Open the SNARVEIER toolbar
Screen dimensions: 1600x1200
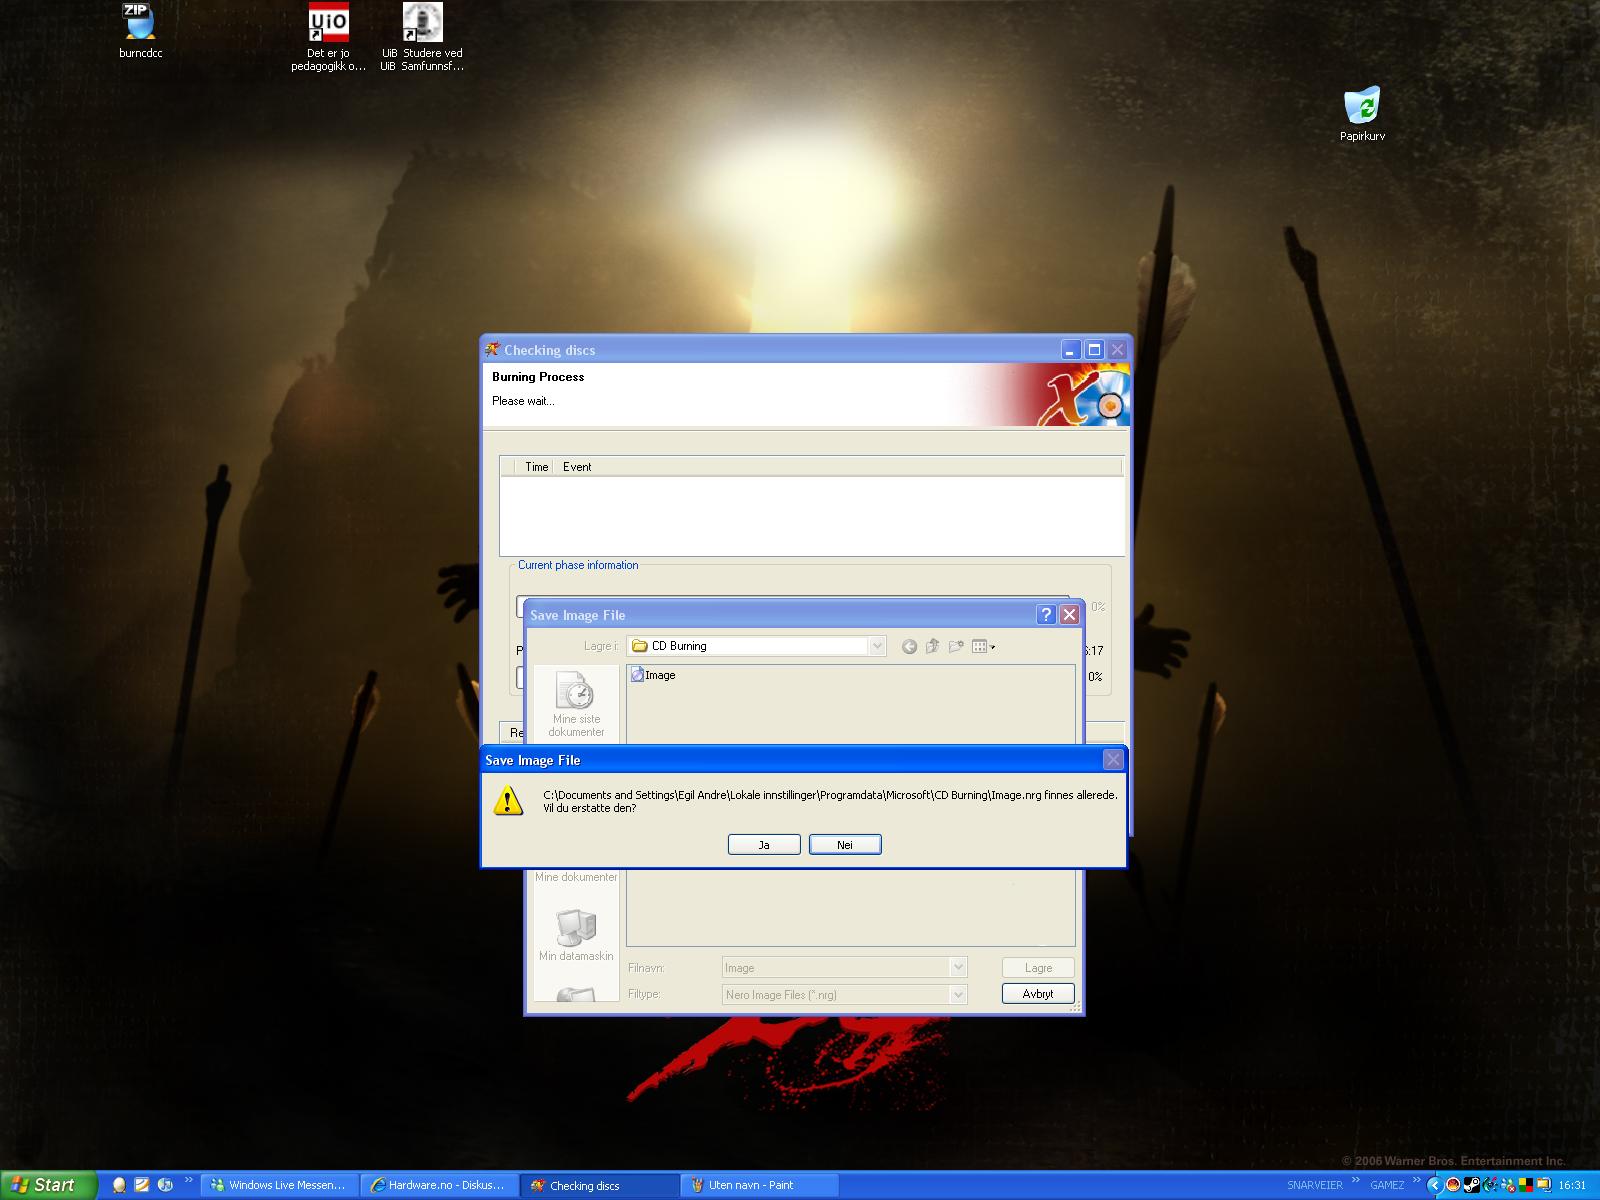(1315, 1185)
